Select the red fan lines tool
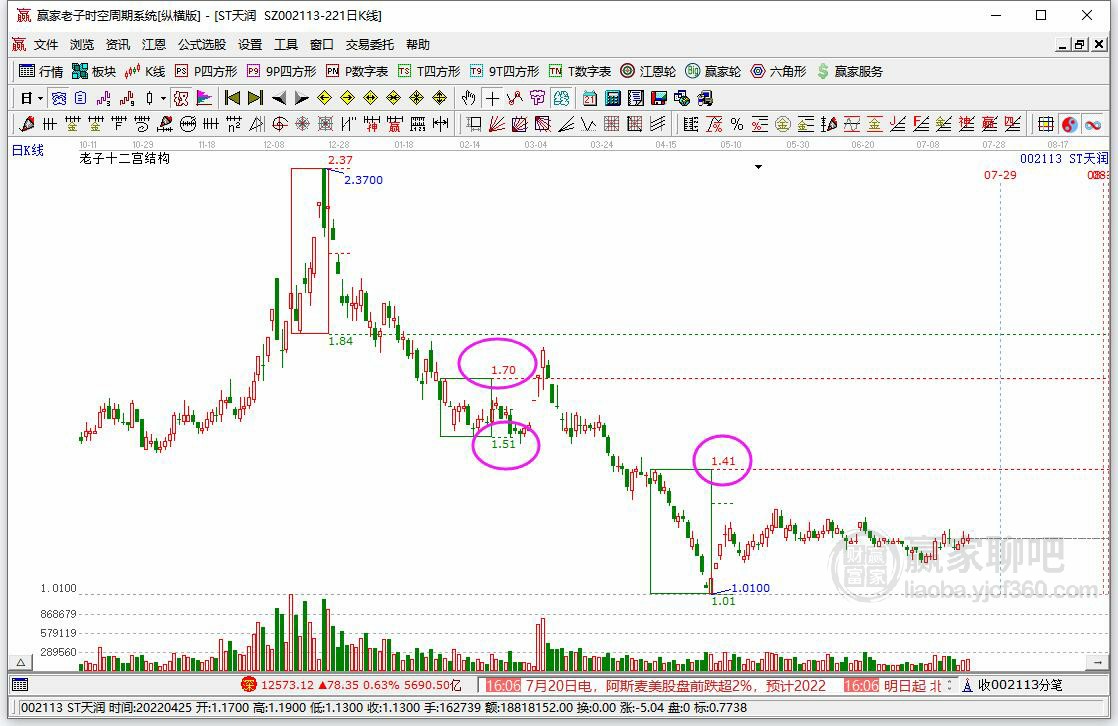Viewport: 1118px width, 726px height. [x=497, y=124]
